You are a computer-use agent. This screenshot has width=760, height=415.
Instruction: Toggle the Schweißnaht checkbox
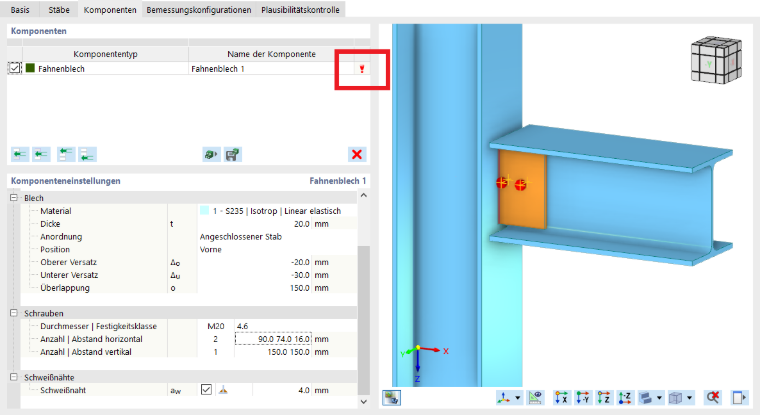click(x=206, y=389)
